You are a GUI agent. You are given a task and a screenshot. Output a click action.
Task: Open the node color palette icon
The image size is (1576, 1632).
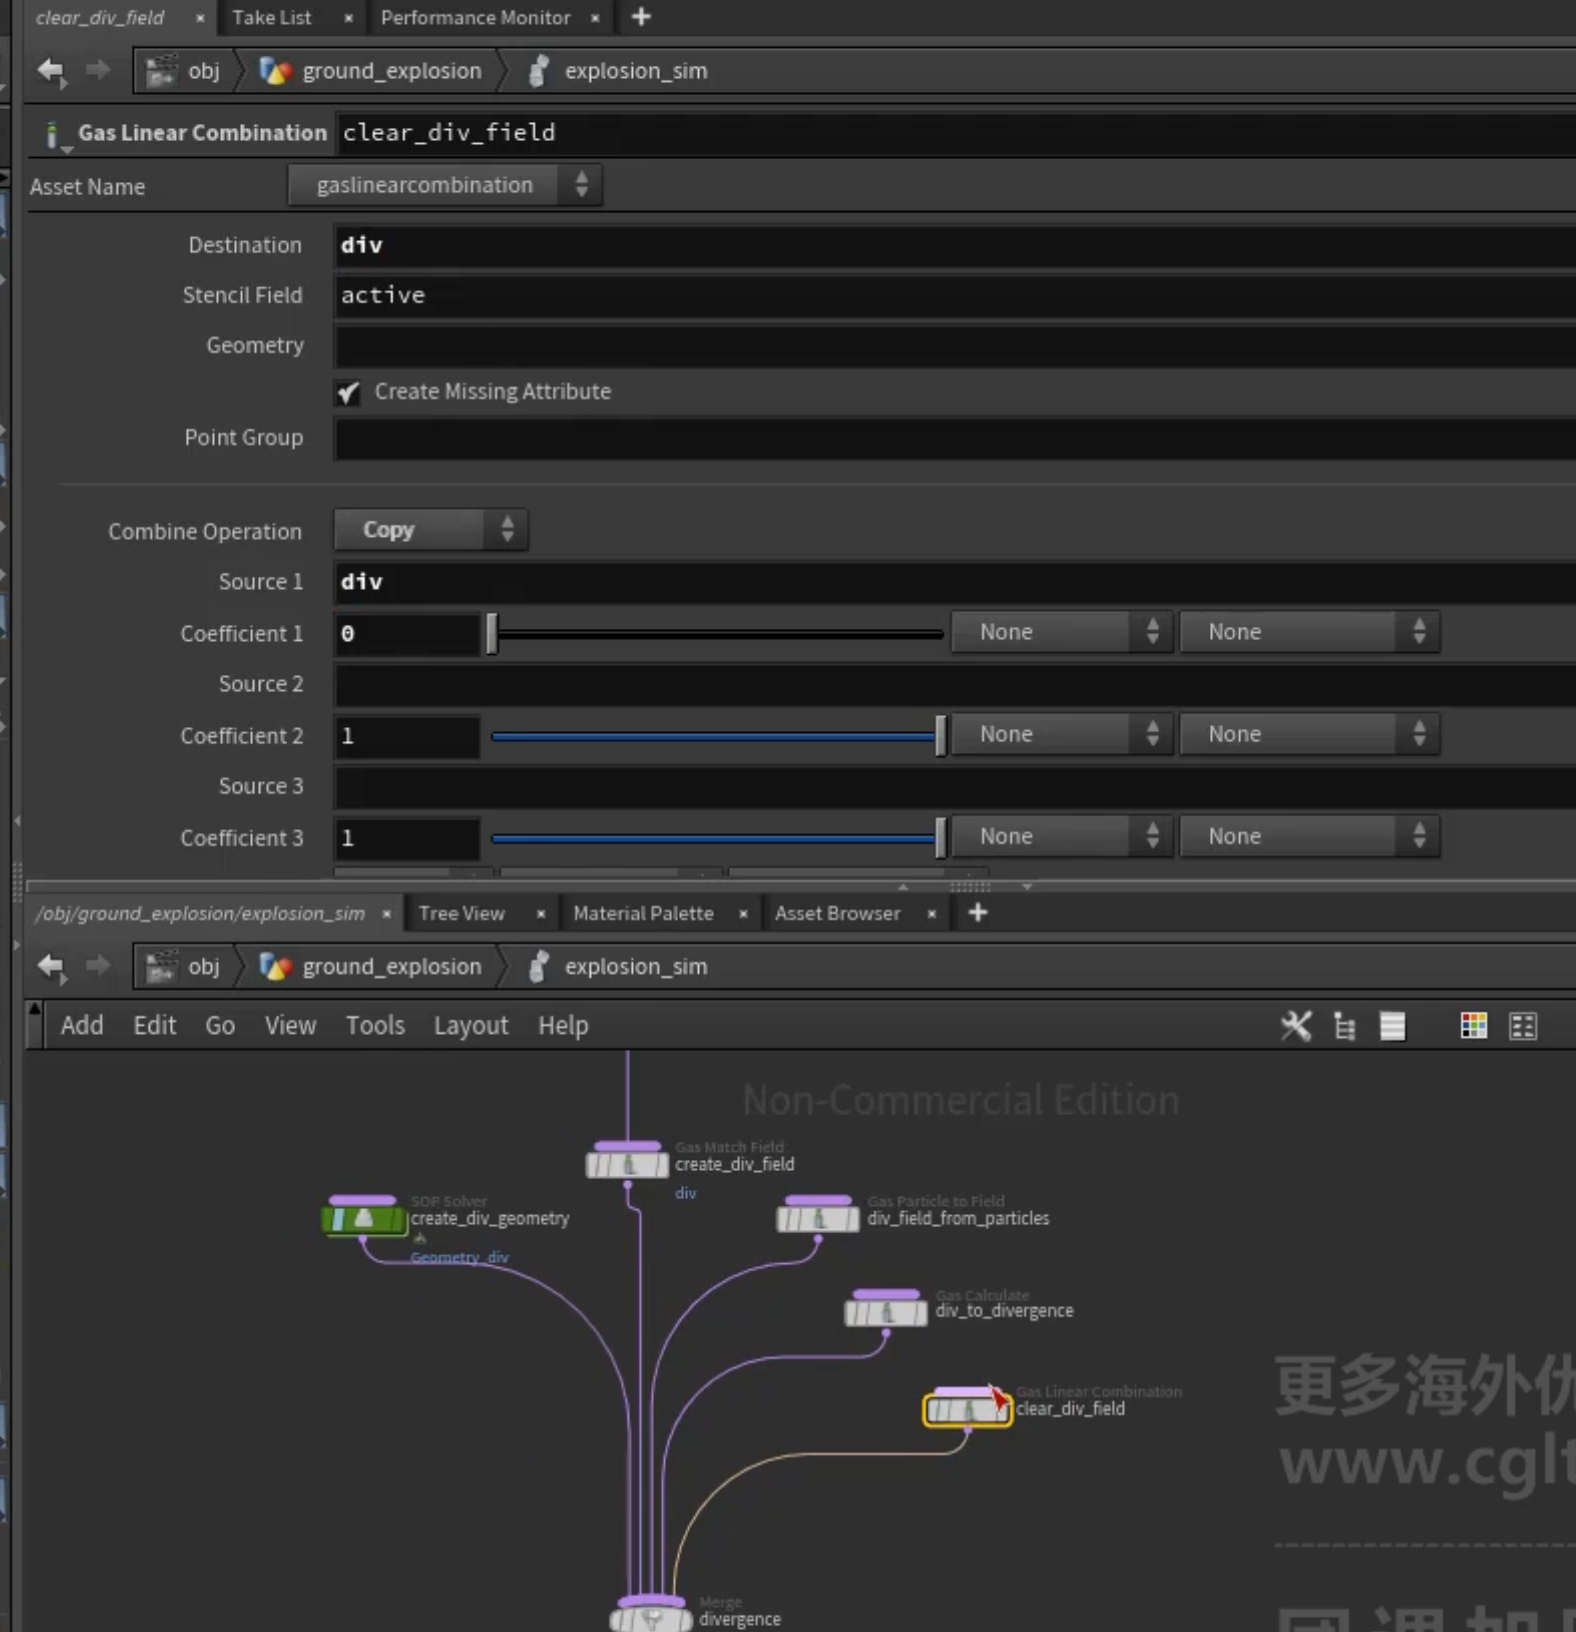coord(1473,1026)
